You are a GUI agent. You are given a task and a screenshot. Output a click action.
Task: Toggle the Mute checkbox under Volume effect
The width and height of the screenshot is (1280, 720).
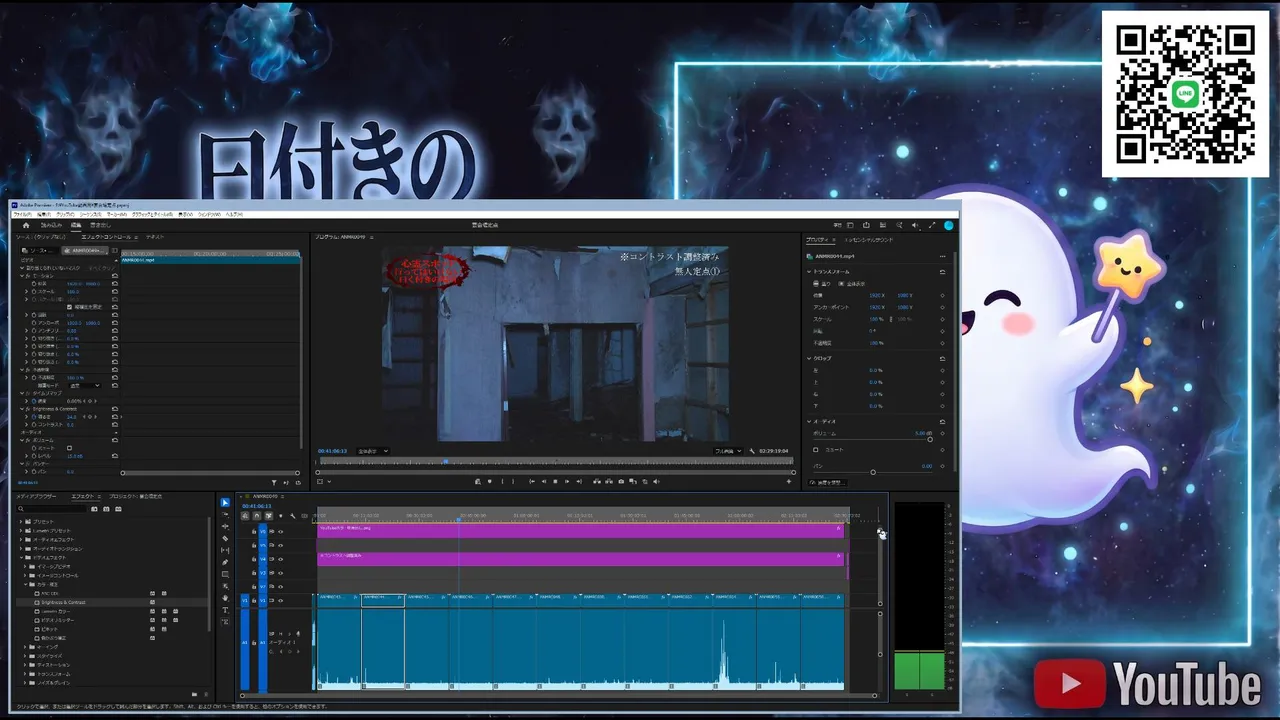tap(69, 448)
